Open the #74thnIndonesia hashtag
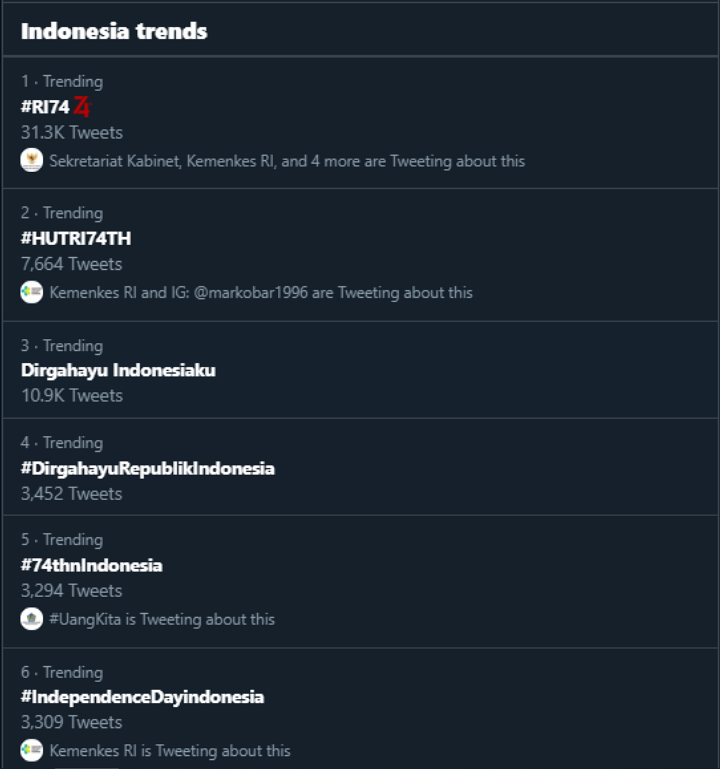720x769 pixels. click(91, 565)
